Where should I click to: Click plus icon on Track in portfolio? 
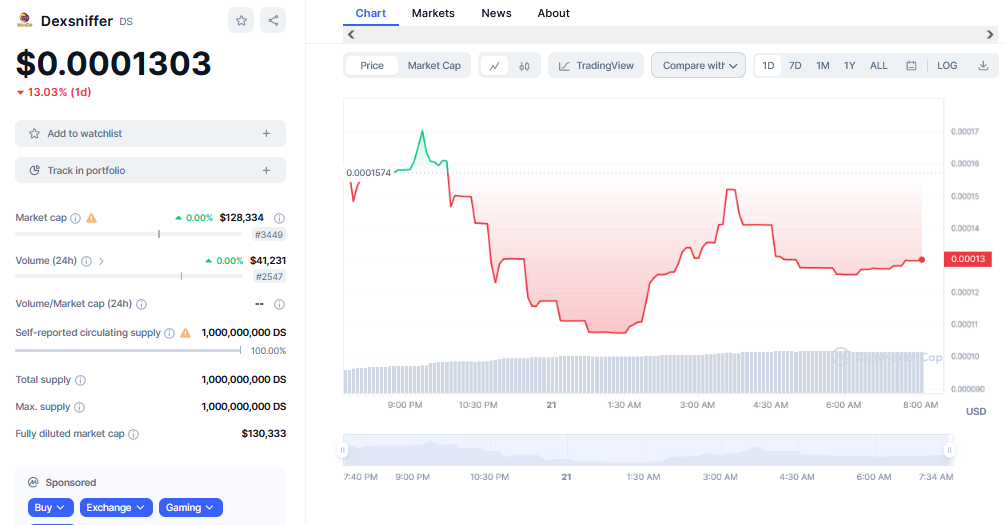point(266,170)
